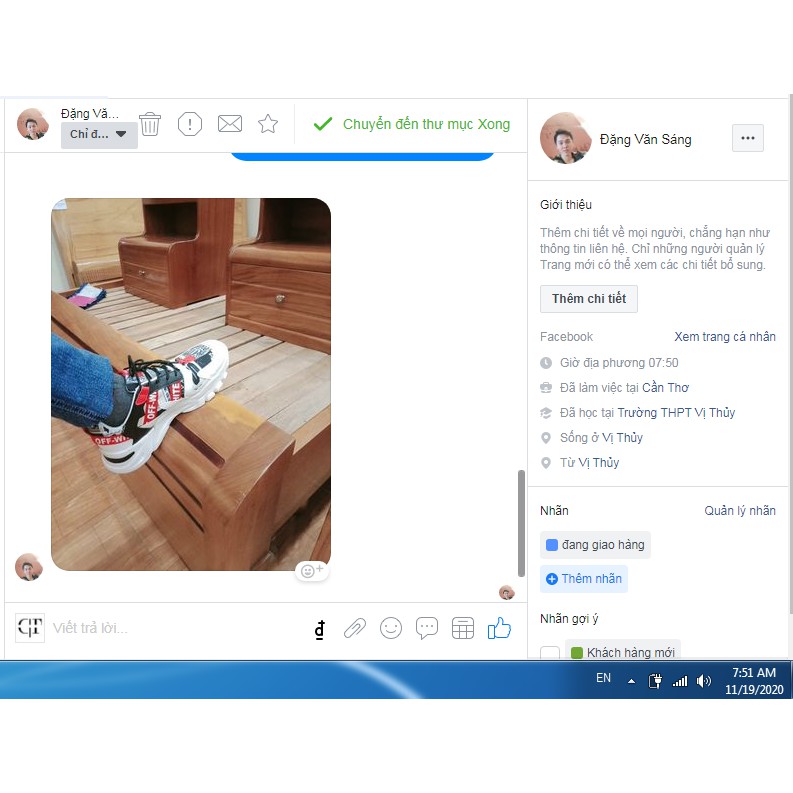Open Cần Thơ workplace link
Image resolution: width=793 pixels, height=793 pixels.
tap(666, 388)
